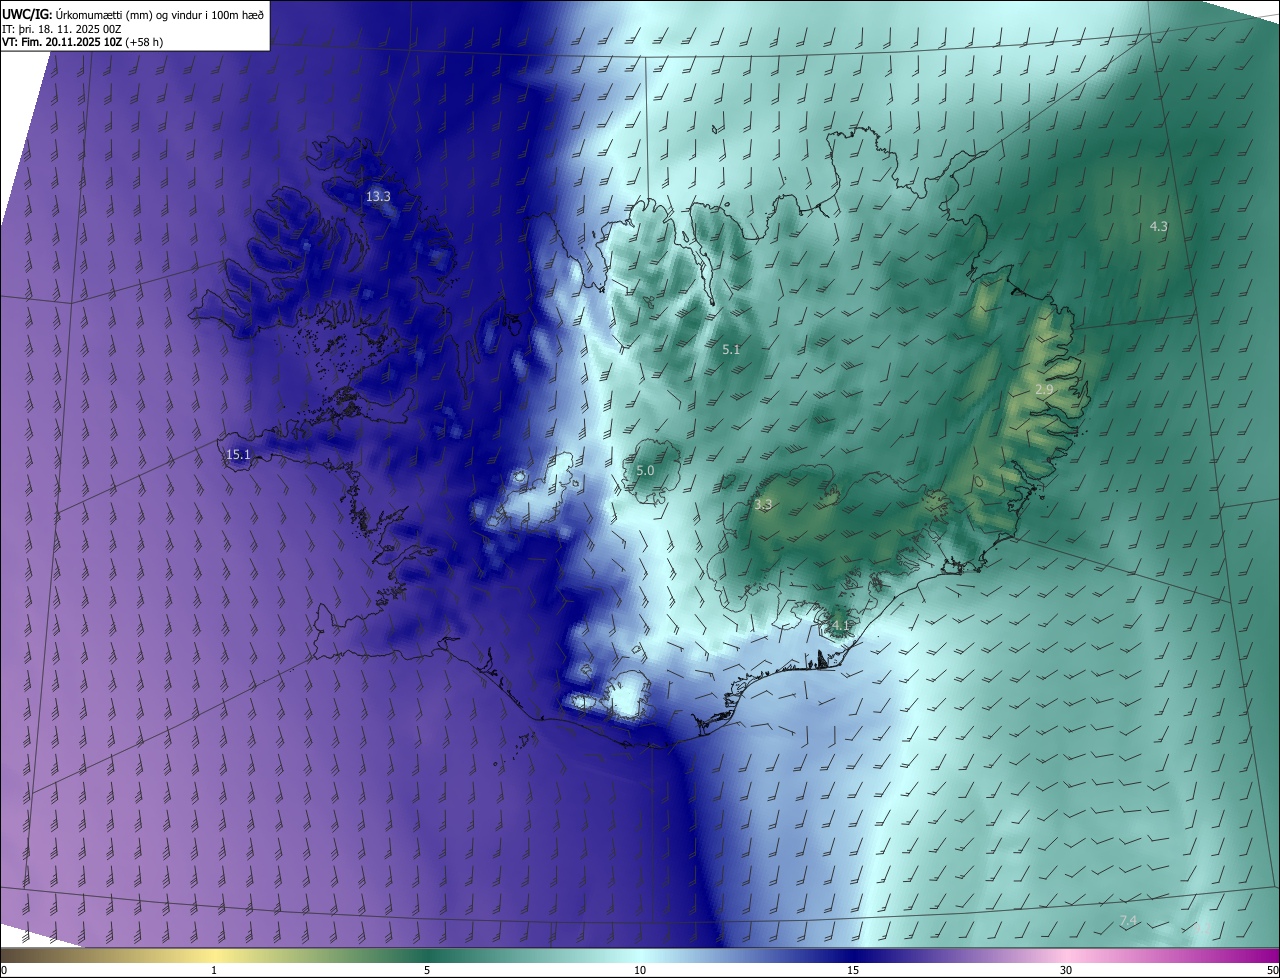The width and height of the screenshot is (1280, 978).
Task: Click the 1 tick on the color scale
Action: (214, 970)
